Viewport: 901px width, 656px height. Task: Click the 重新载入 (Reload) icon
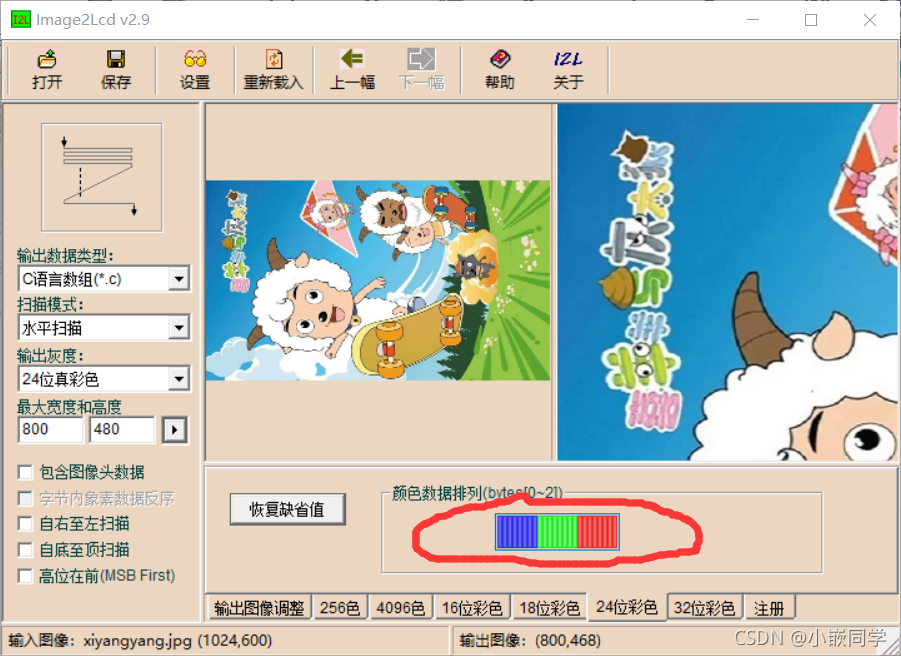coord(274,59)
